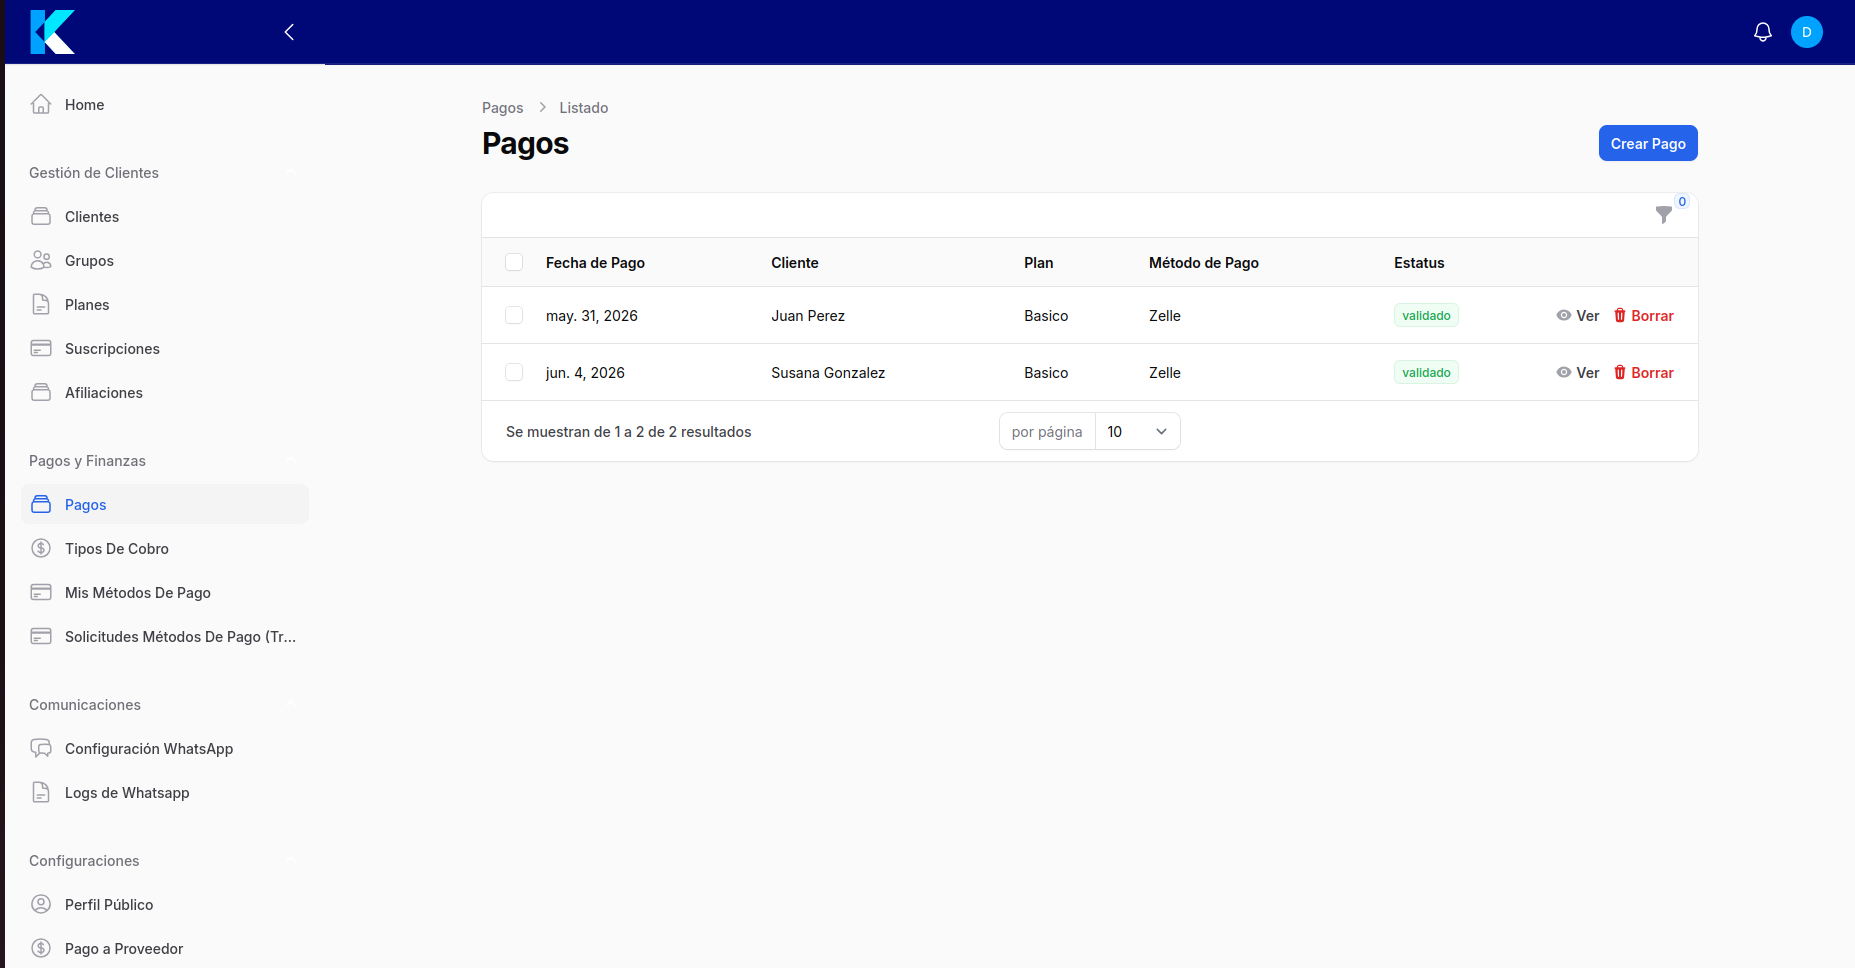Click the Configuración WhatsApp chat icon
This screenshot has width=1855, height=968.
click(41, 748)
